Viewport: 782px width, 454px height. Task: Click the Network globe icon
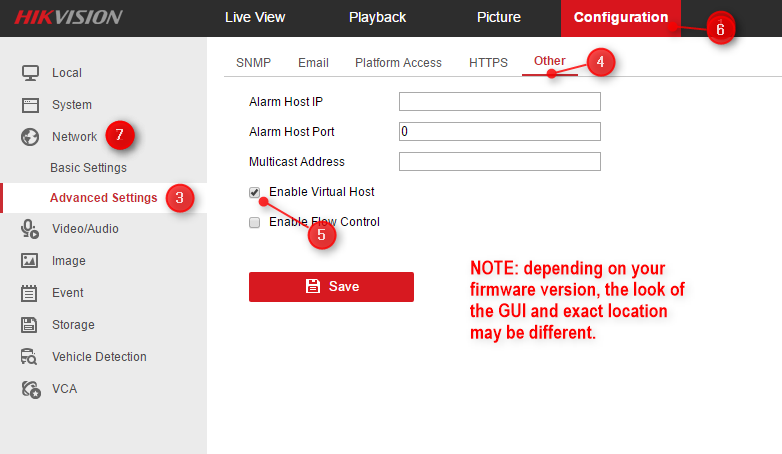coord(30,137)
